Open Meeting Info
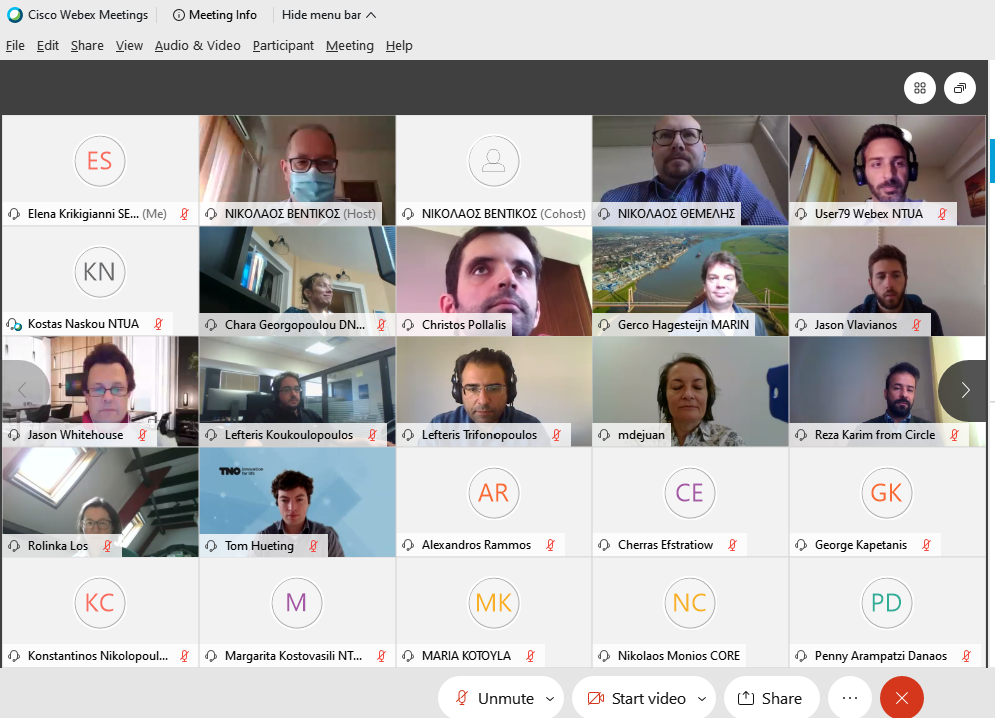The width and height of the screenshot is (995, 718). (x=214, y=15)
